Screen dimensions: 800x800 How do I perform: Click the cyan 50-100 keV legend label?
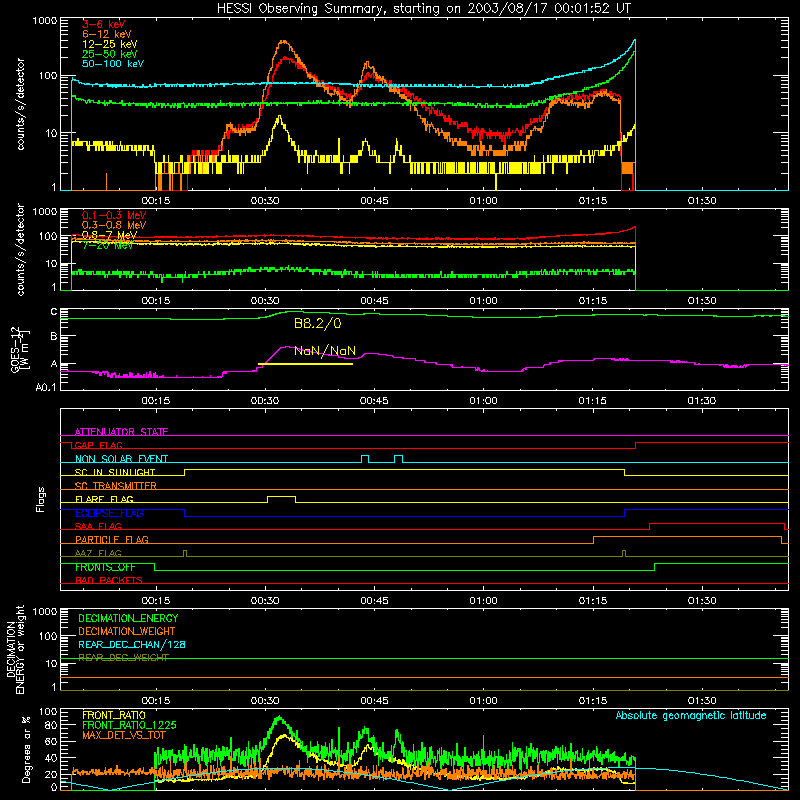[x=113, y=63]
